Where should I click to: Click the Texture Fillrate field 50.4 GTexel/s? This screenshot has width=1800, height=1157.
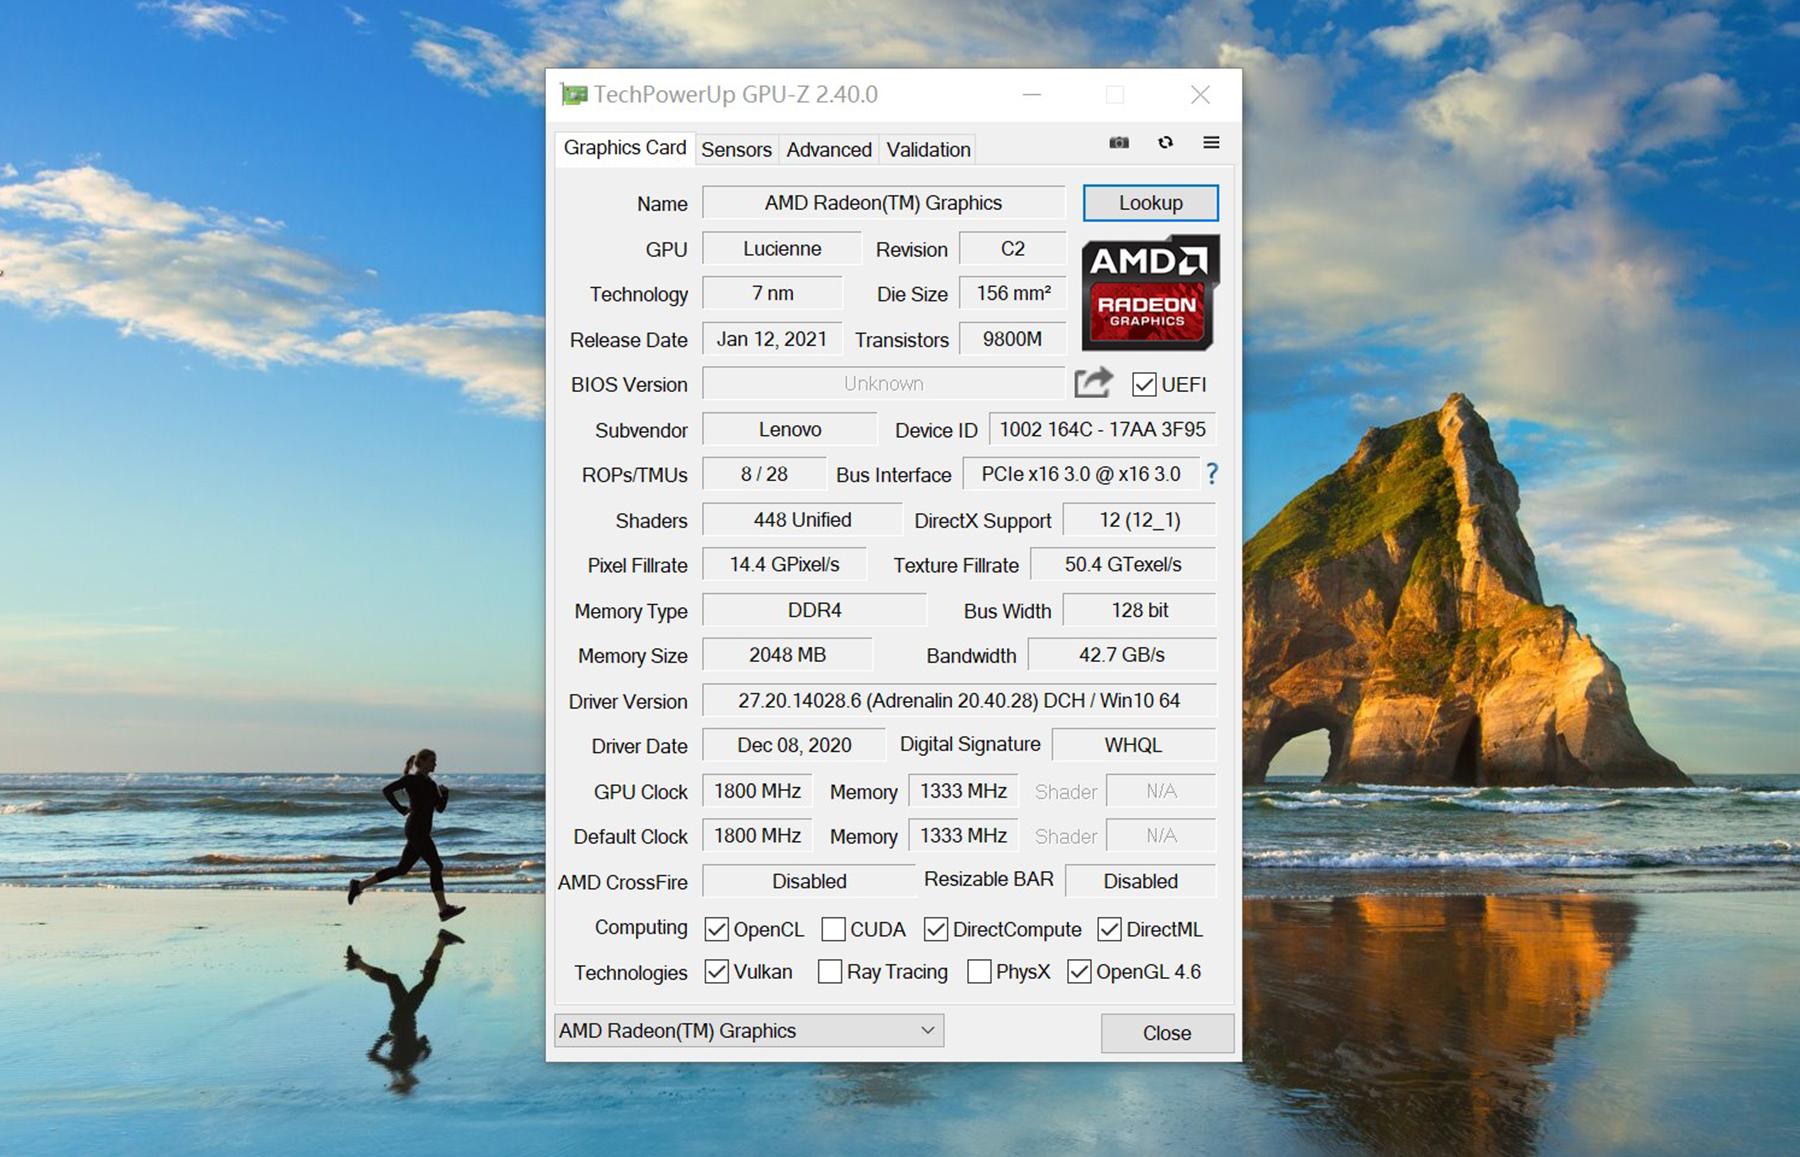click(1123, 565)
